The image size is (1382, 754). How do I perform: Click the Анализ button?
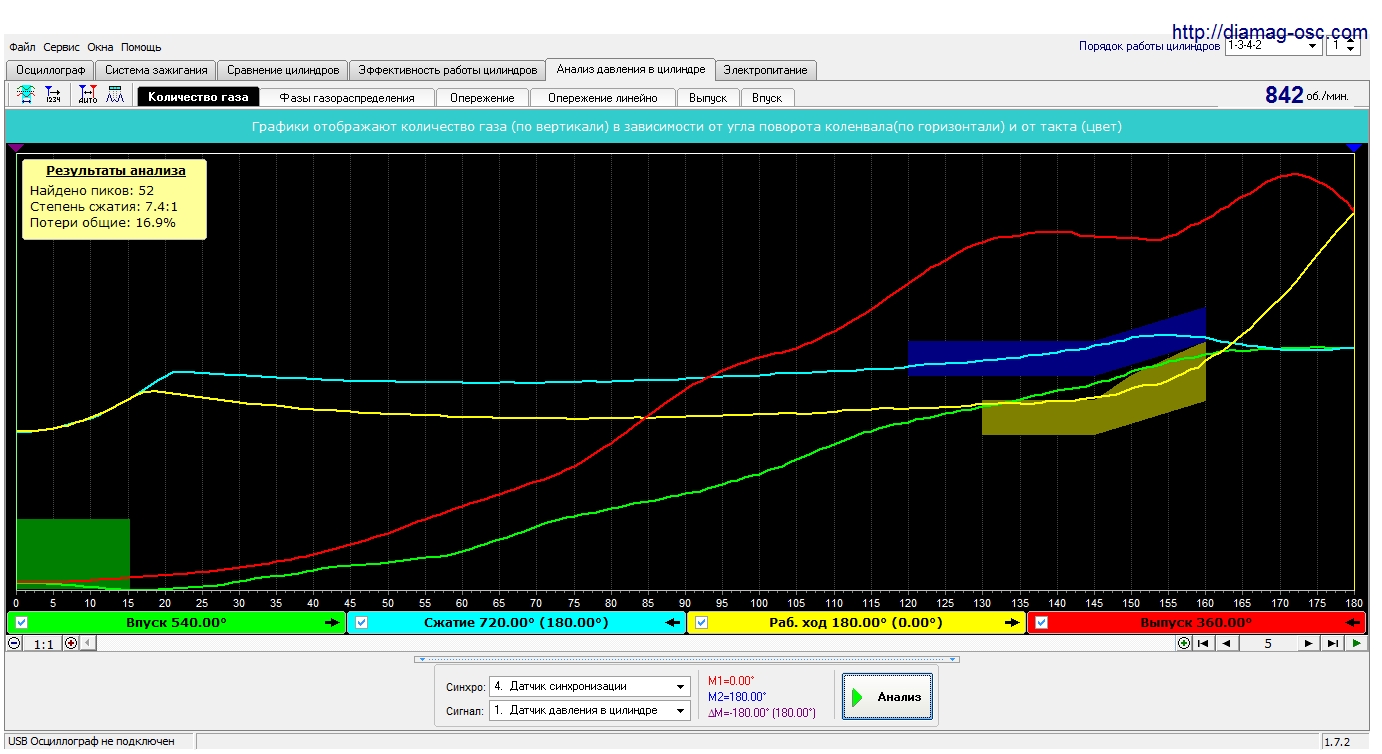click(888, 697)
